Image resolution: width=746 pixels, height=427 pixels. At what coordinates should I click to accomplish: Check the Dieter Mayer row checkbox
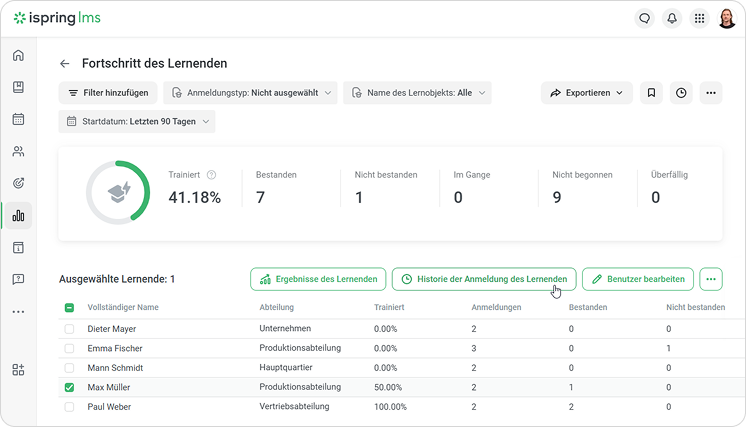69,329
